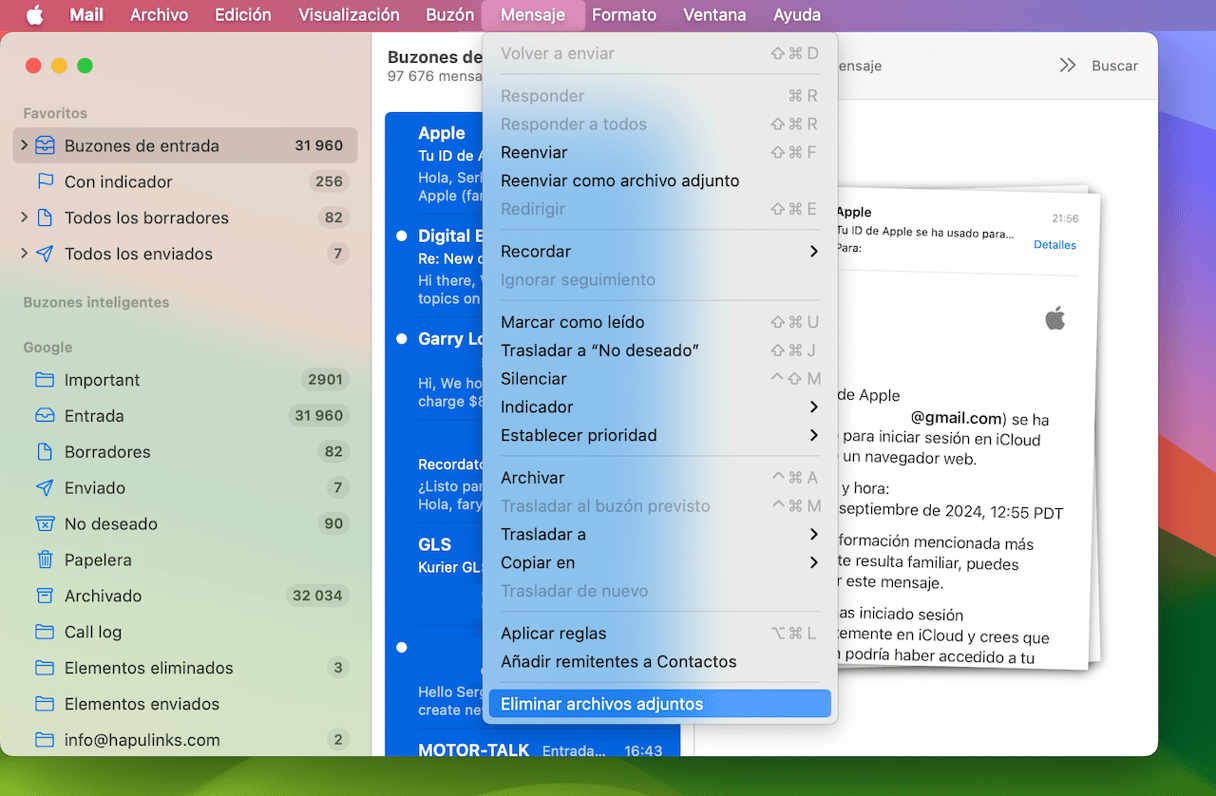Click the Buzones de entrada inbox icon
This screenshot has width=1216, height=796.
tap(44, 146)
